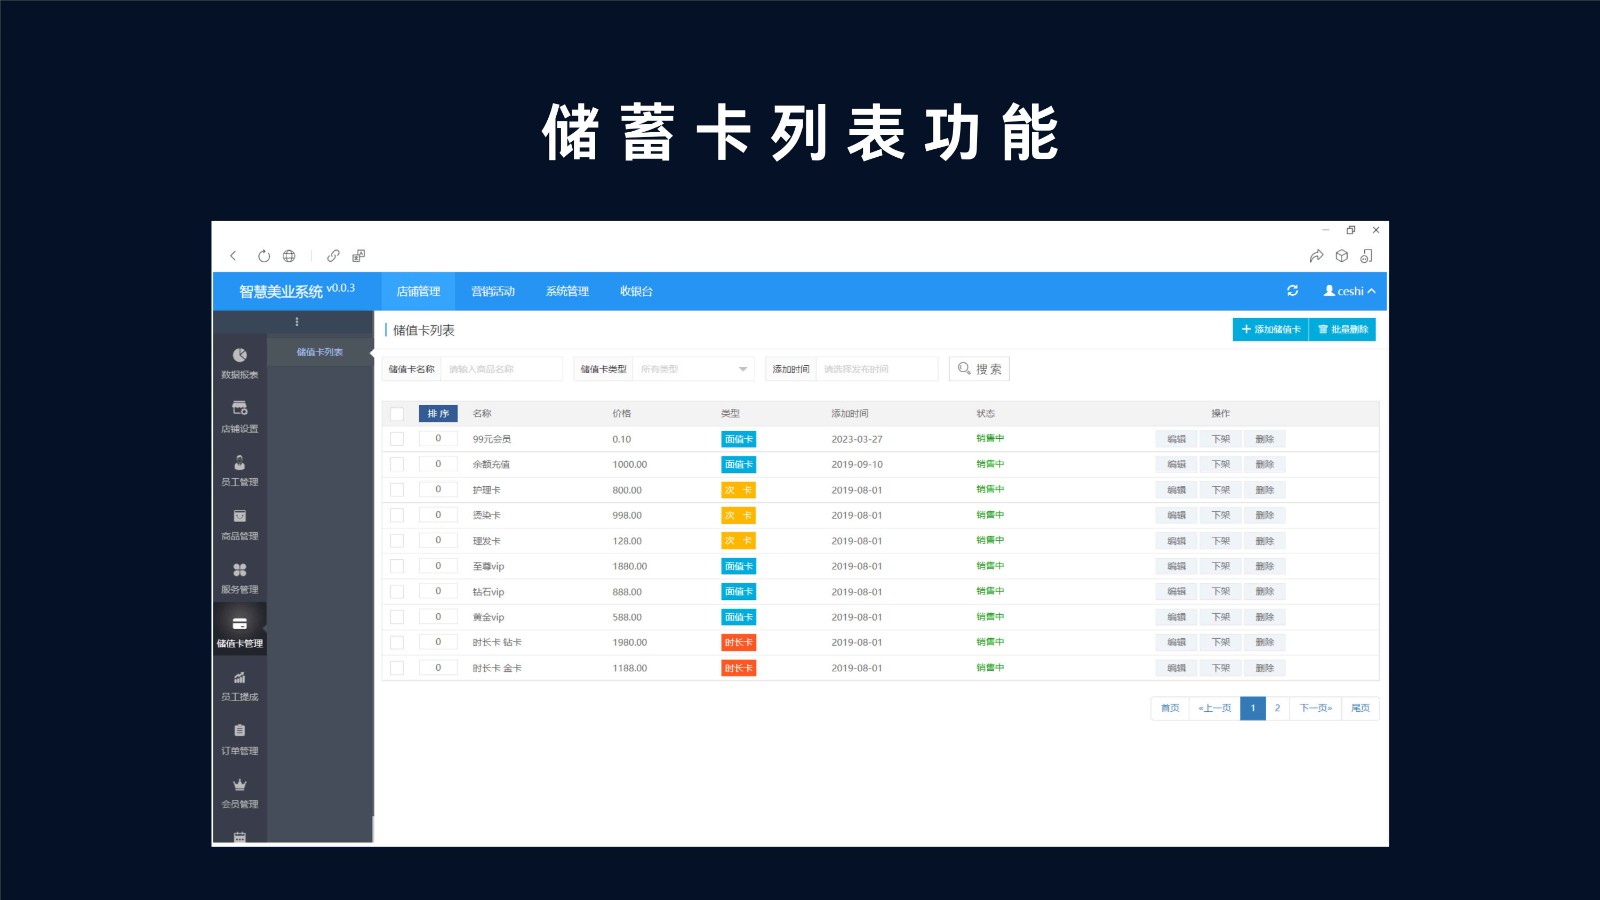Switch to the 收银台 tab
Image resolution: width=1600 pixels, height=900 pixels.
[x=636, y=291]
